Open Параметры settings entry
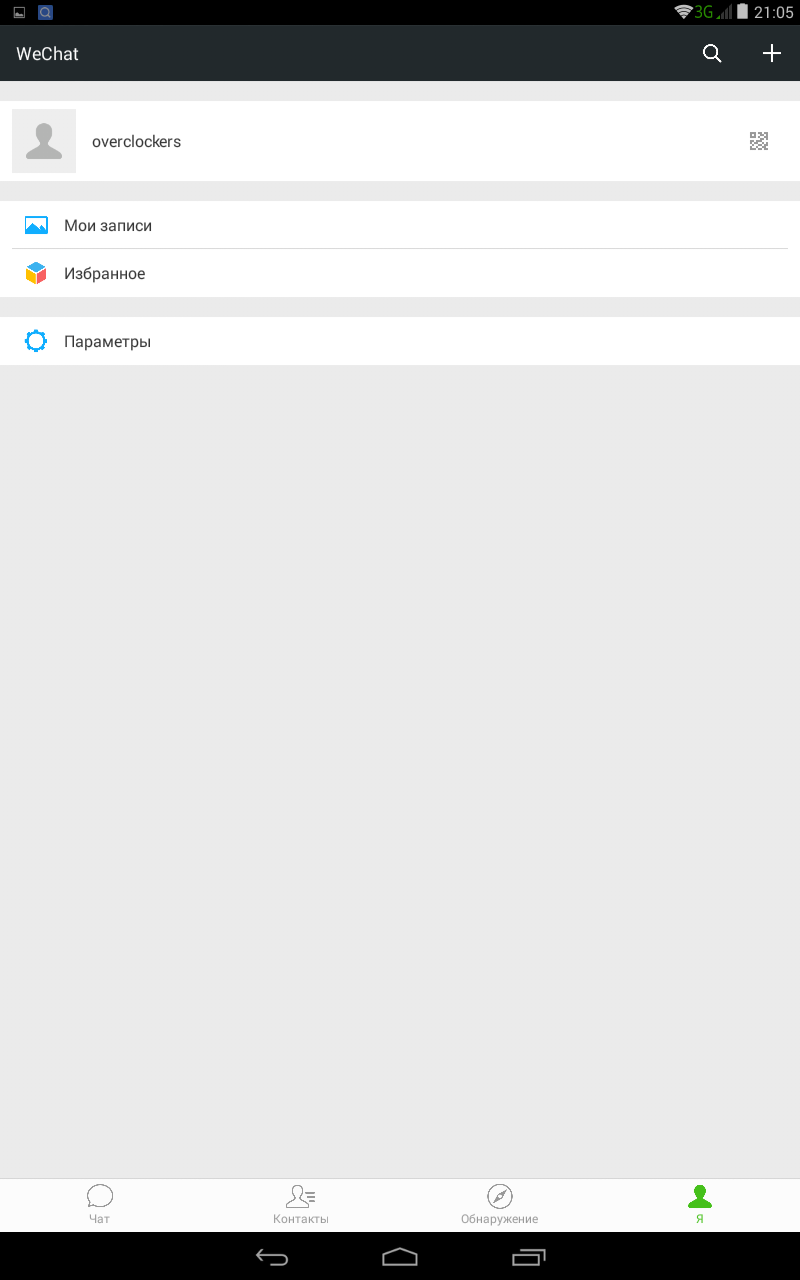Viewport: 800px width, 1280px height. 400,341
